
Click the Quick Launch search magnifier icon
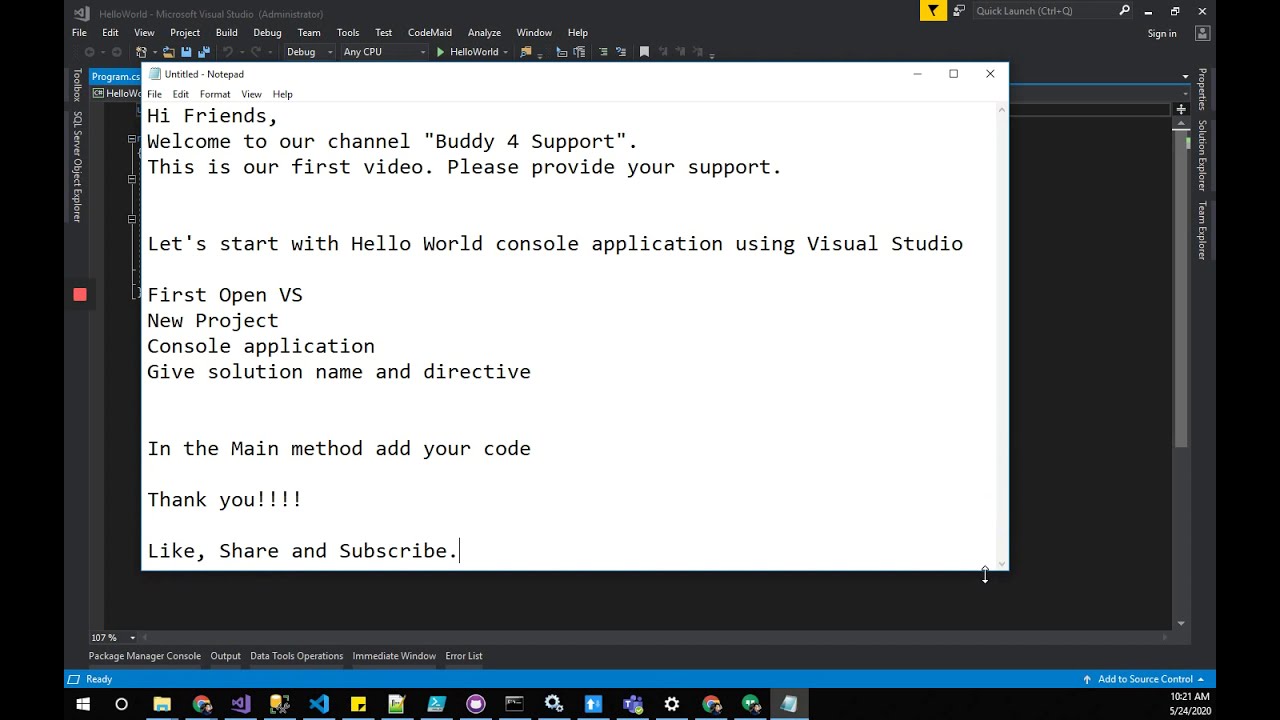pyautogui.click(x=1124, y=11)
